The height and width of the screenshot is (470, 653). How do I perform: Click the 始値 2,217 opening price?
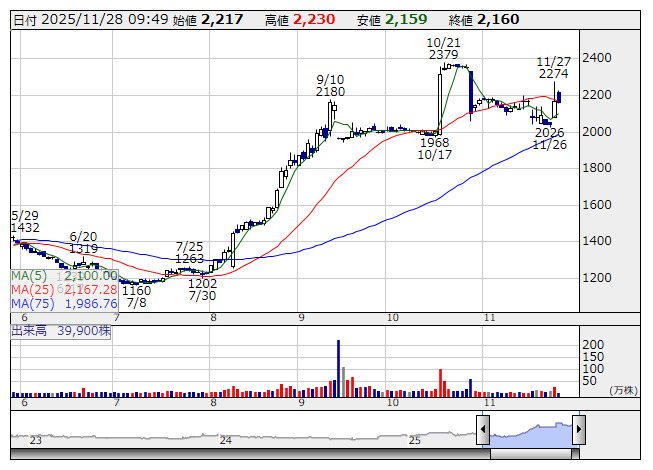pyautogui.click(x=208, y=20)
